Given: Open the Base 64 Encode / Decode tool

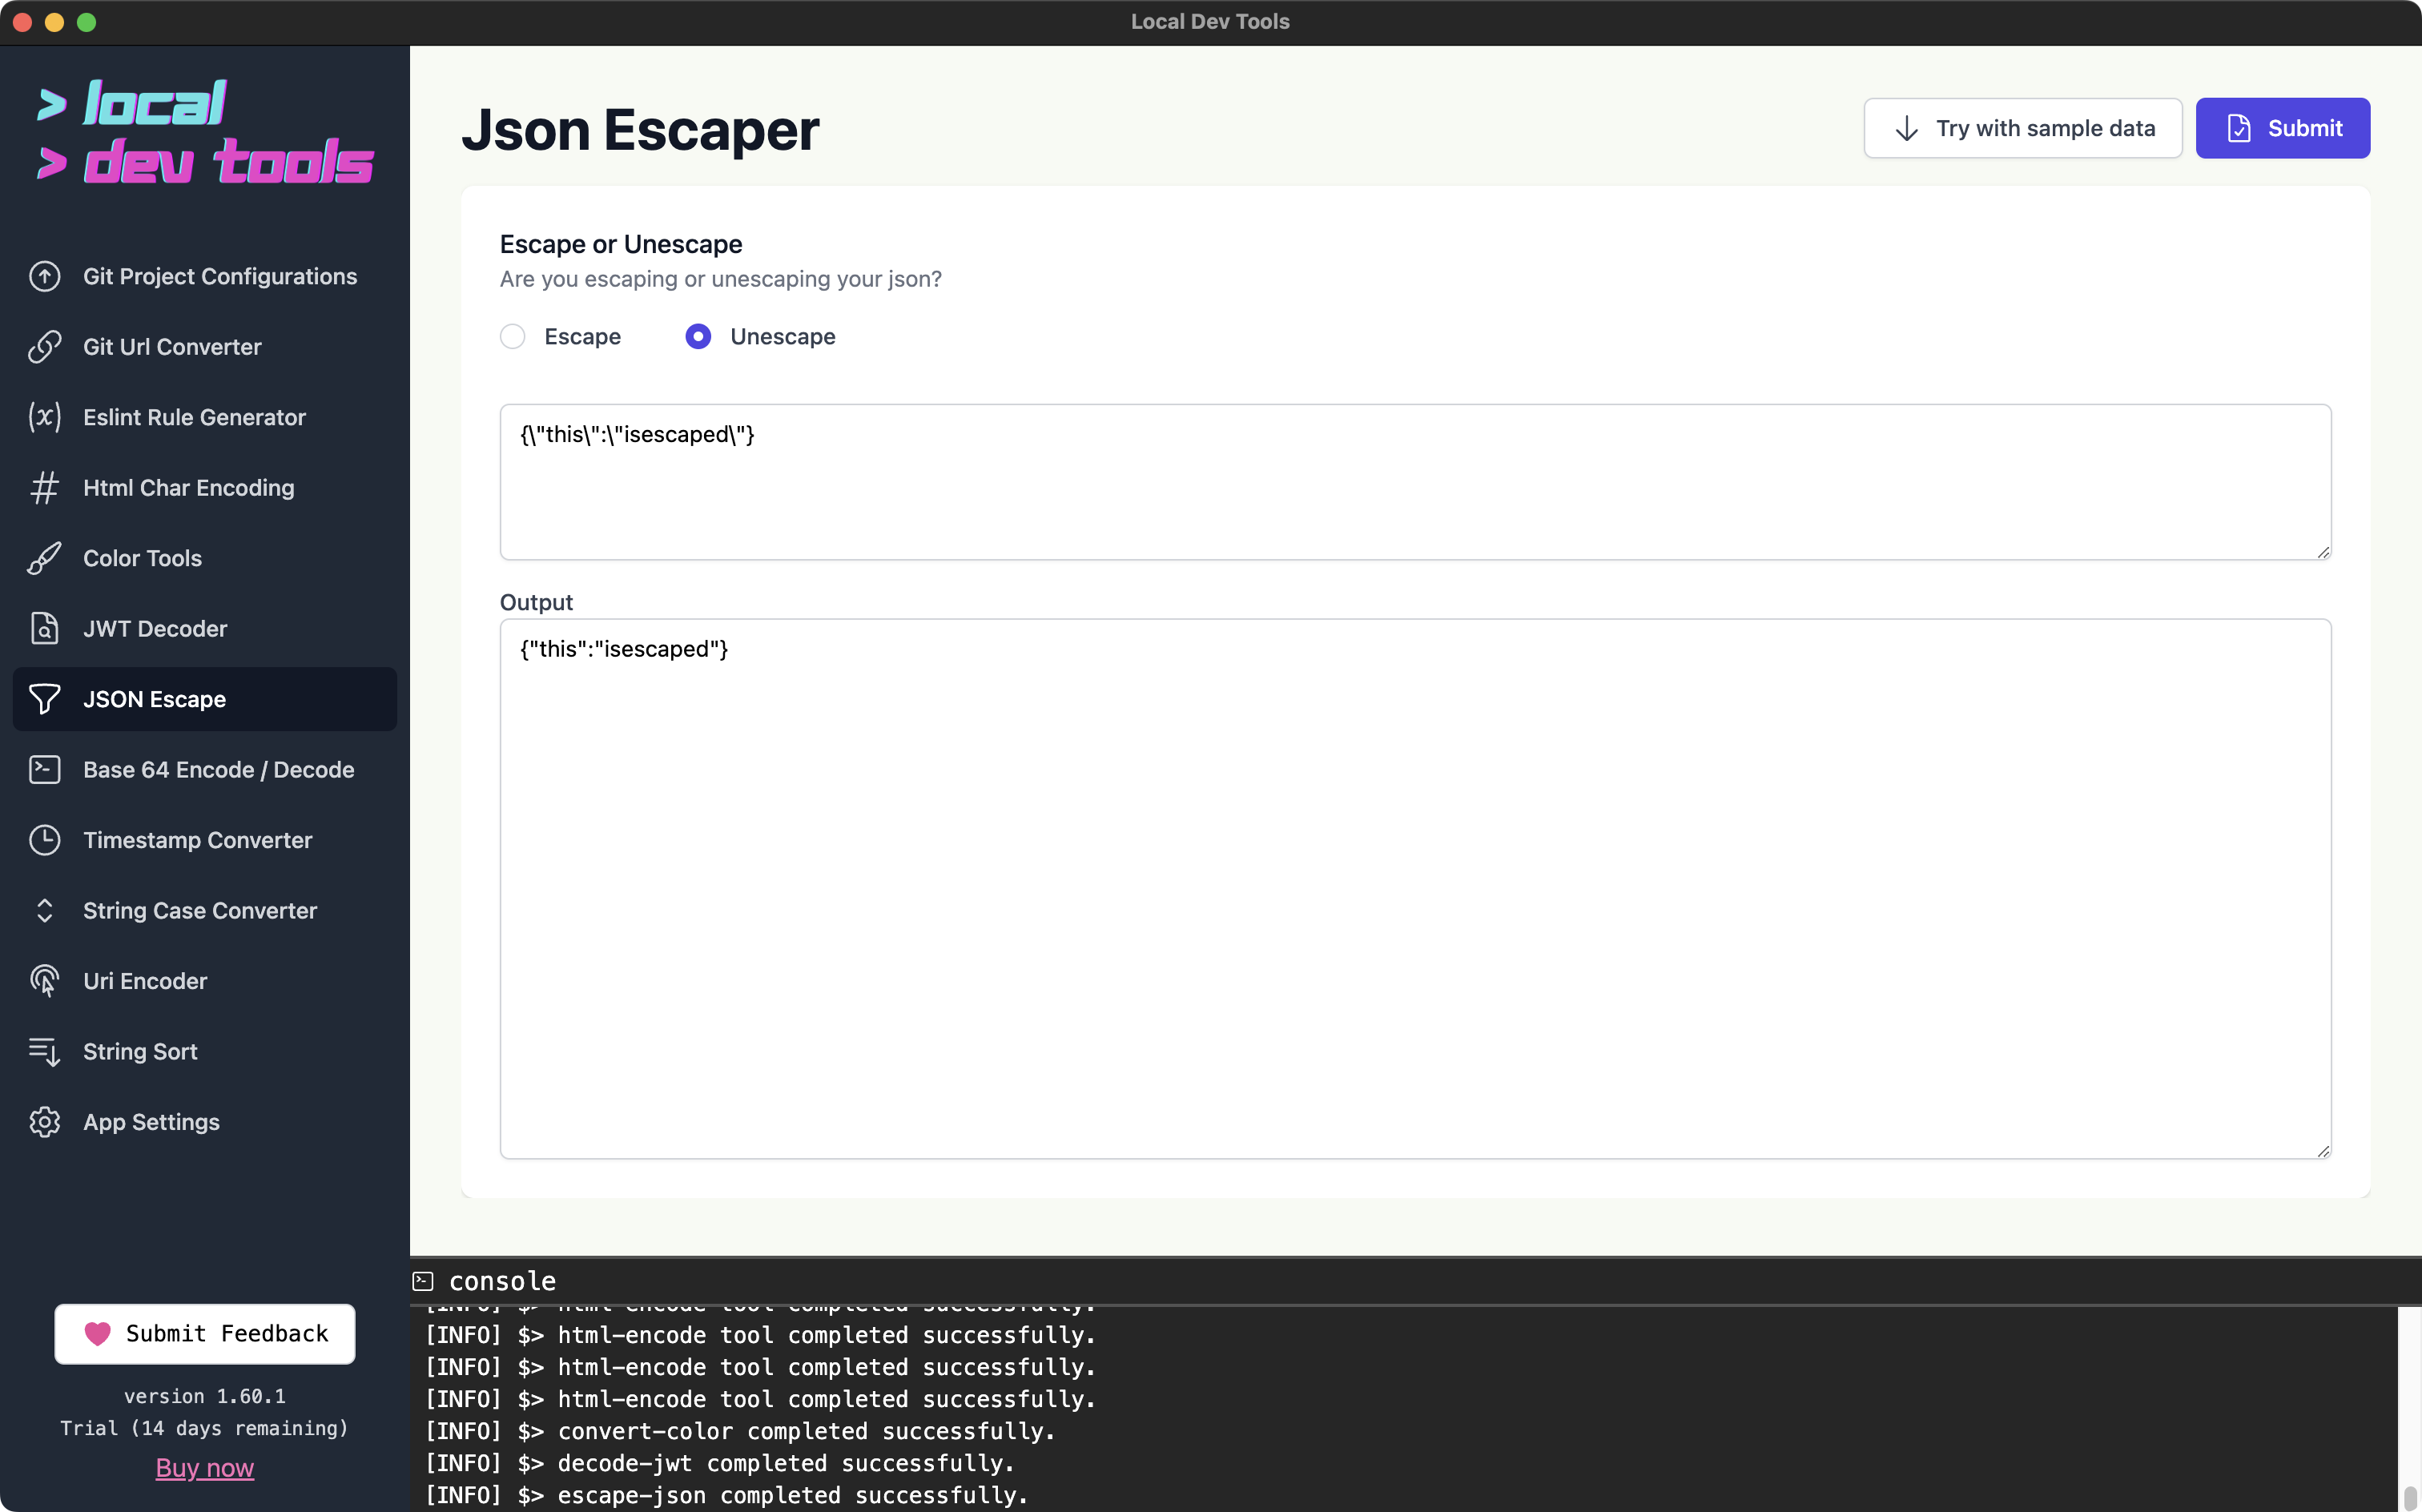Looking at the screenshot, I should (x=205, y=770).
